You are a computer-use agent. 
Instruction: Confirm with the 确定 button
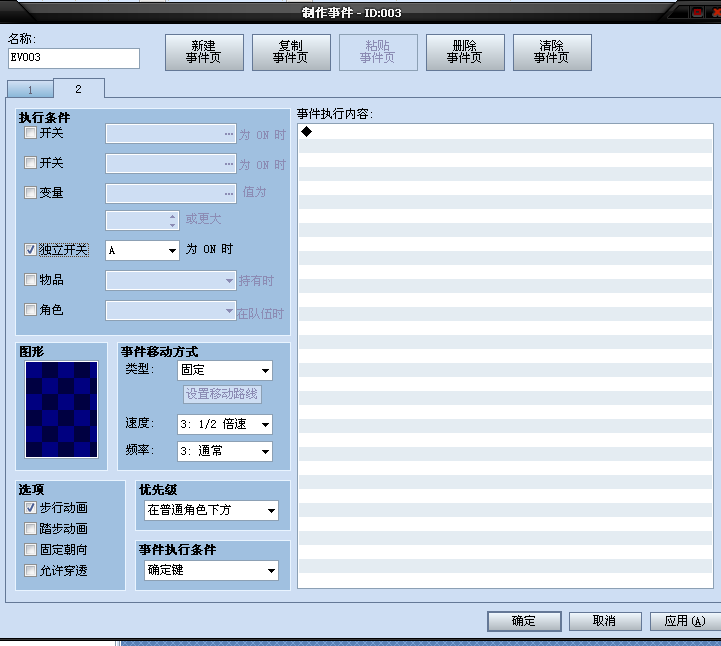click(x=524, y=621)
